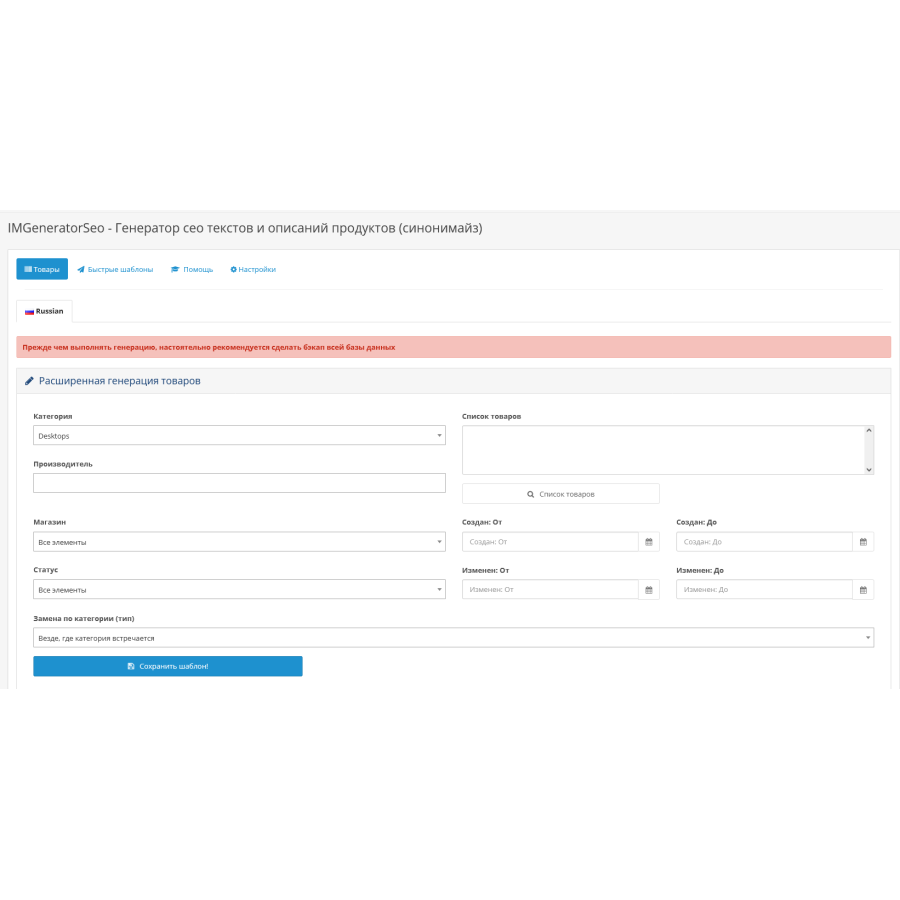Focus the Производитель input field
This screenshot has height=900, width=900.
coord(239,483)
